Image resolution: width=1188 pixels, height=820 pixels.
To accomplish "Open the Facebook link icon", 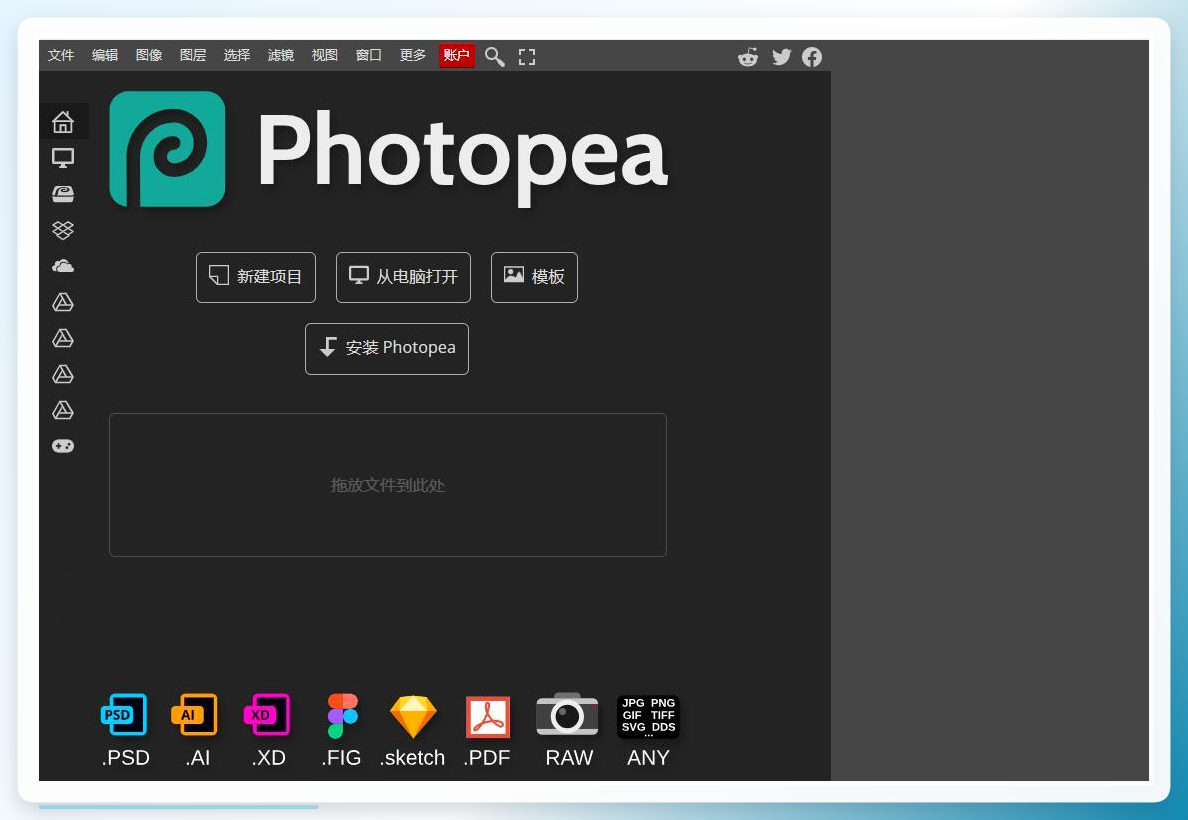I will coord(811,57).
